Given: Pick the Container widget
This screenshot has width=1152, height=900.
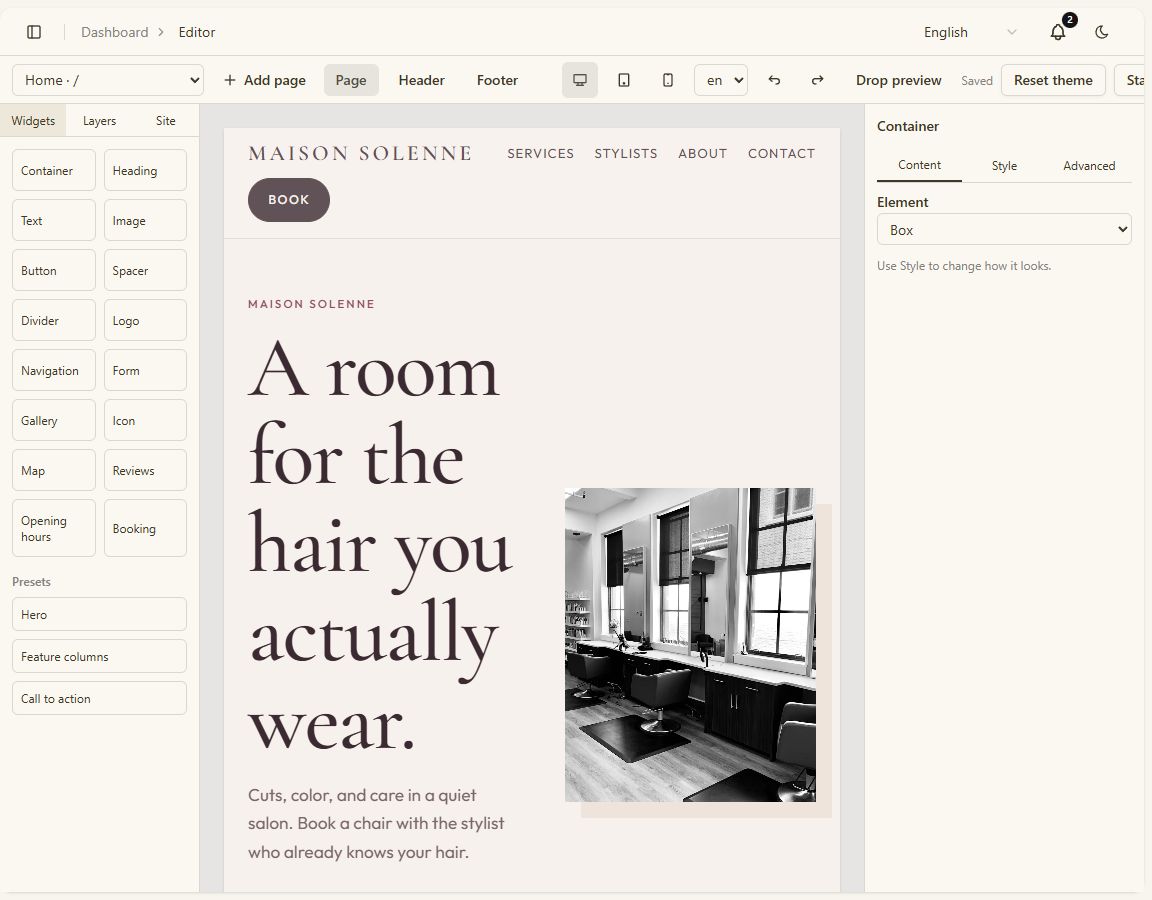Looking at the screenshot, I should [54, 170].
